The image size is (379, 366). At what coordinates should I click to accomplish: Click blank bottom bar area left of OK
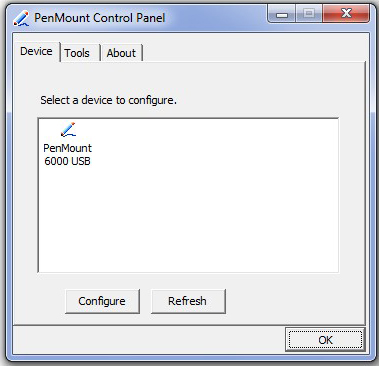coord(148,340)
